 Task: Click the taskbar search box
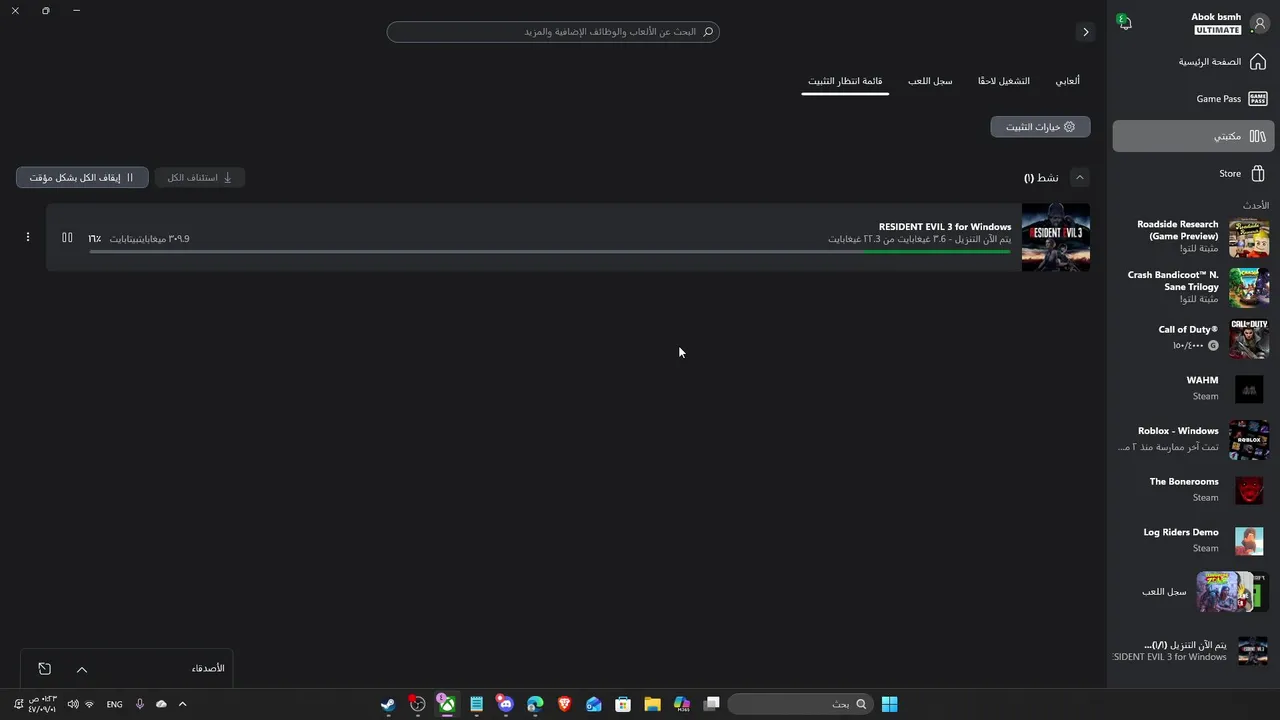[x=800, y=704]
